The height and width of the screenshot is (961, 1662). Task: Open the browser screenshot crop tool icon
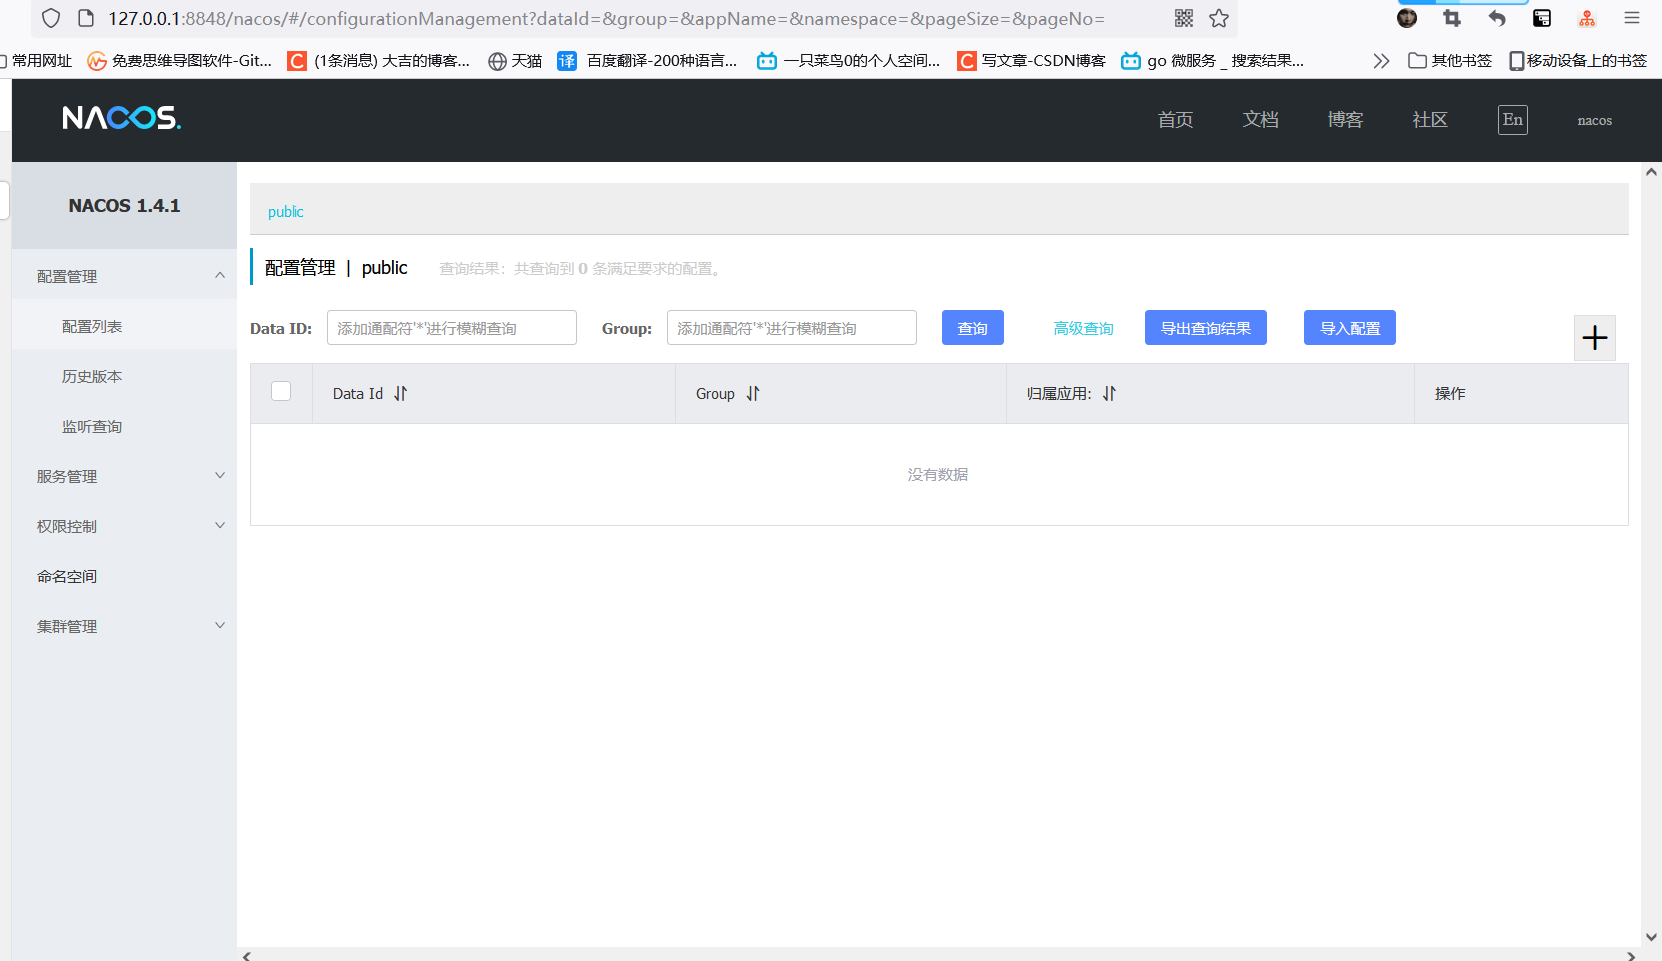click(x=1451, y=17)
